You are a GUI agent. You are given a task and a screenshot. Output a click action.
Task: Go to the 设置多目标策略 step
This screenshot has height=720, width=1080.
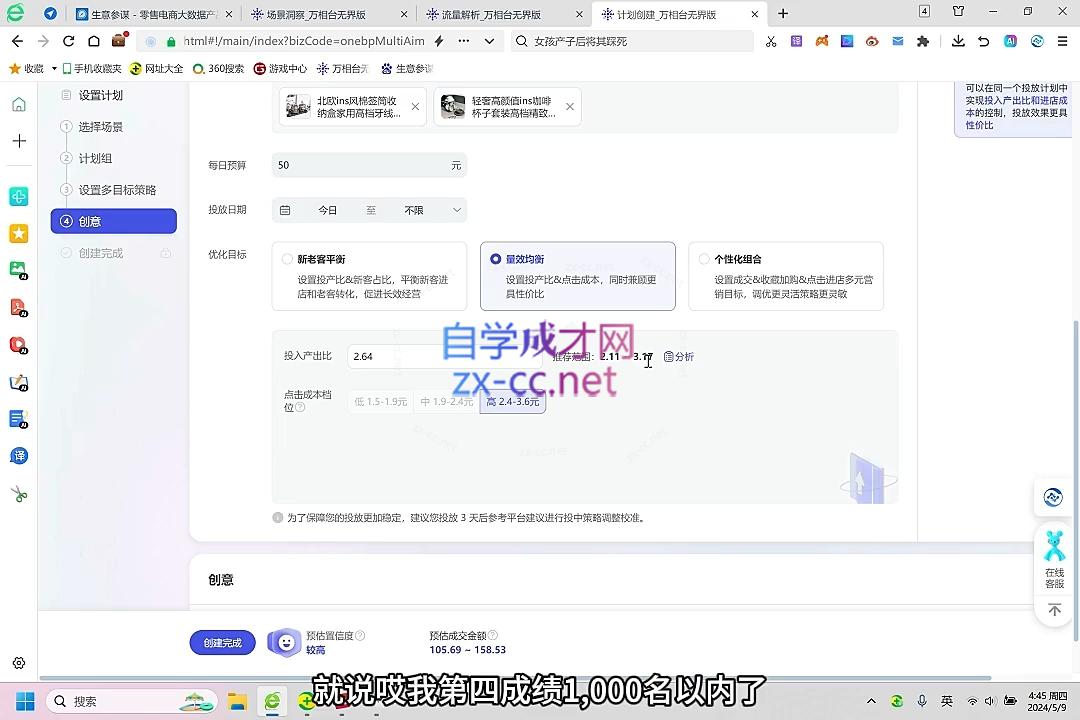(x=117, y=190)
